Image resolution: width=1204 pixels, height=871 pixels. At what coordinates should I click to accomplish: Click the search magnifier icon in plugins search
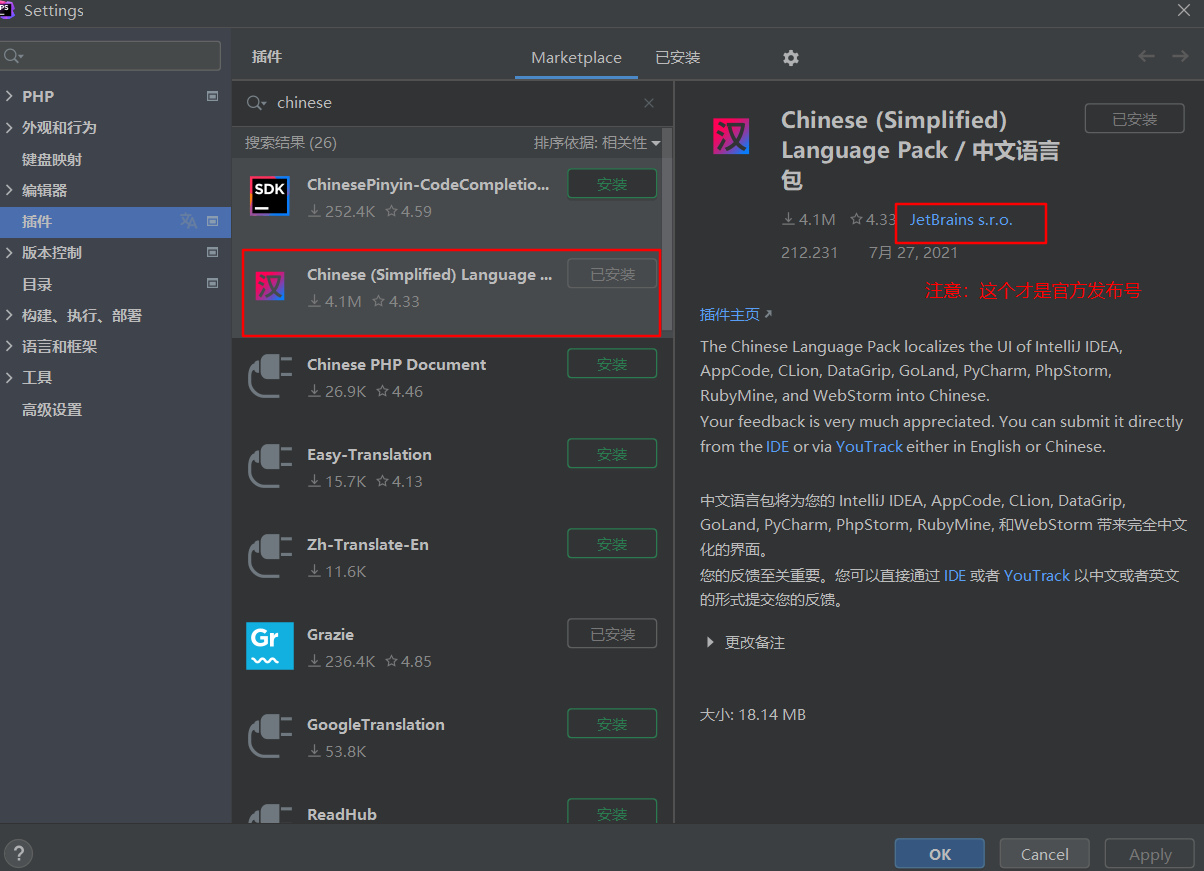(256, 103)
